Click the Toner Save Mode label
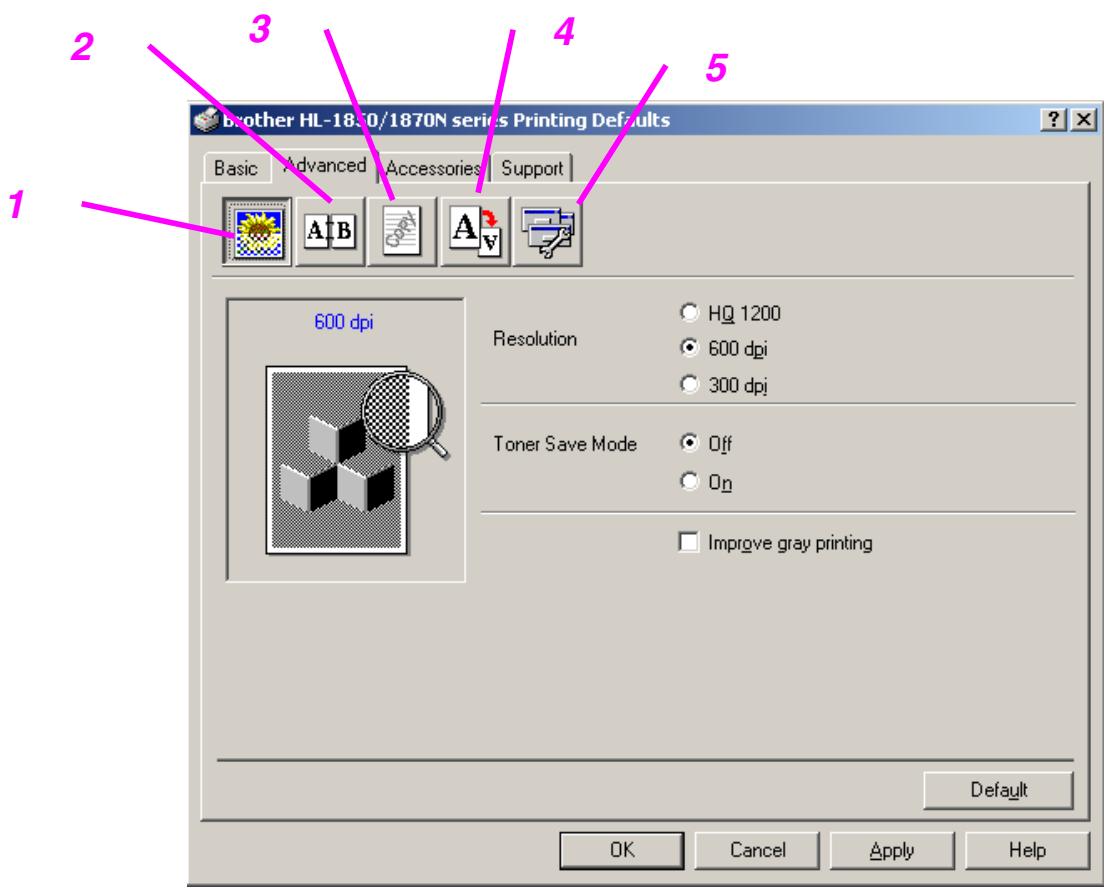 coord(565,444)
